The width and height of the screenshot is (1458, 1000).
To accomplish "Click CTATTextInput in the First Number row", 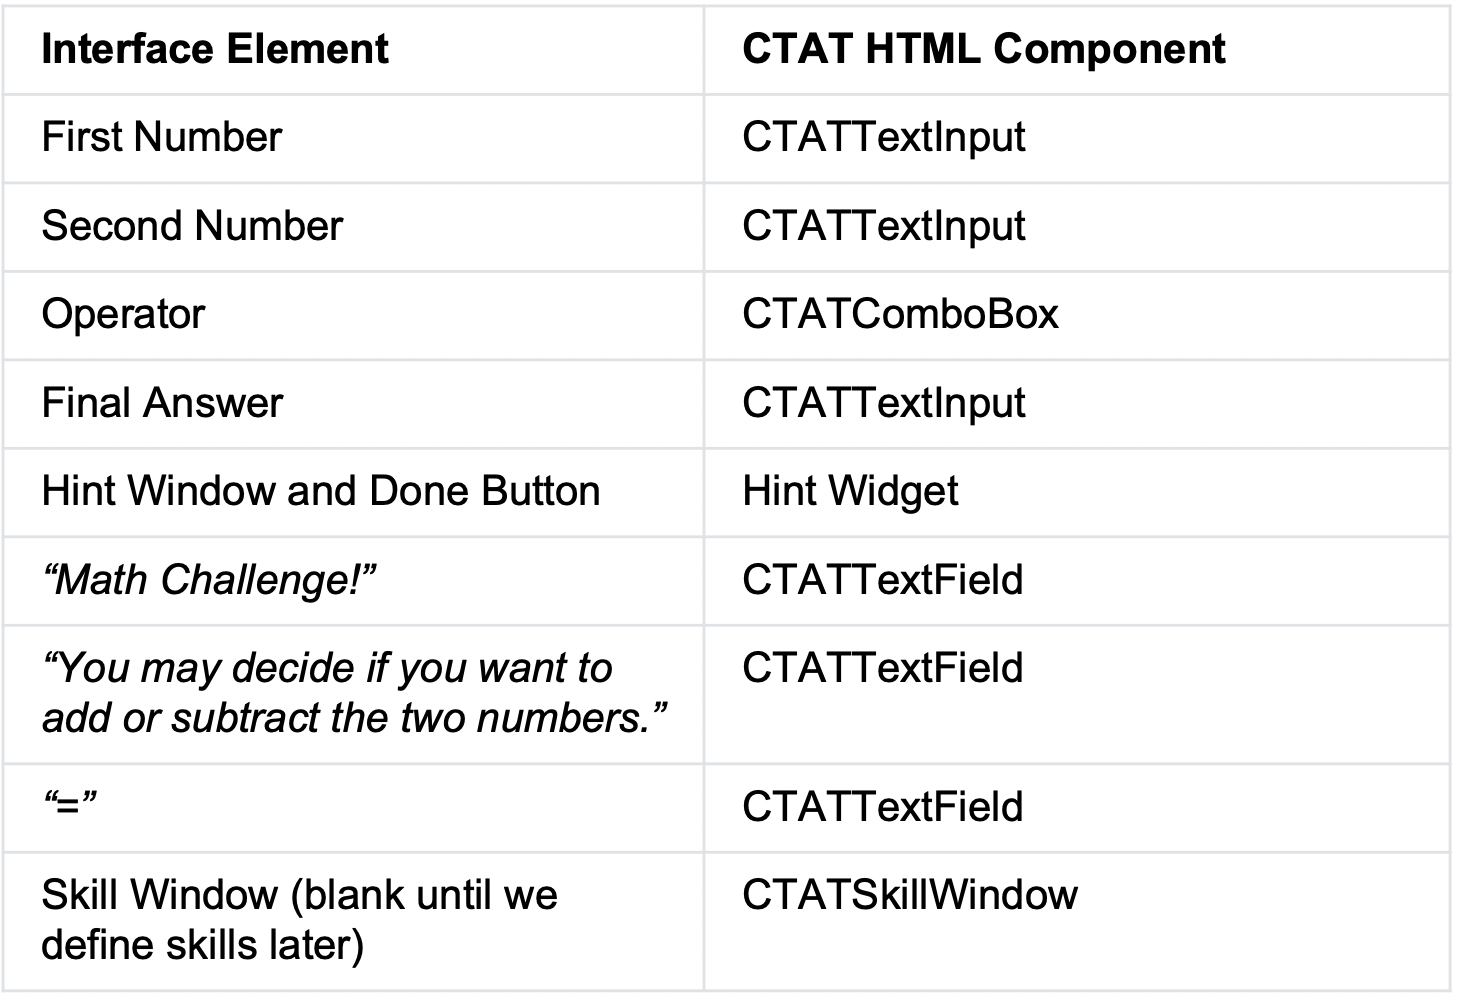I will tap(883, 137).
